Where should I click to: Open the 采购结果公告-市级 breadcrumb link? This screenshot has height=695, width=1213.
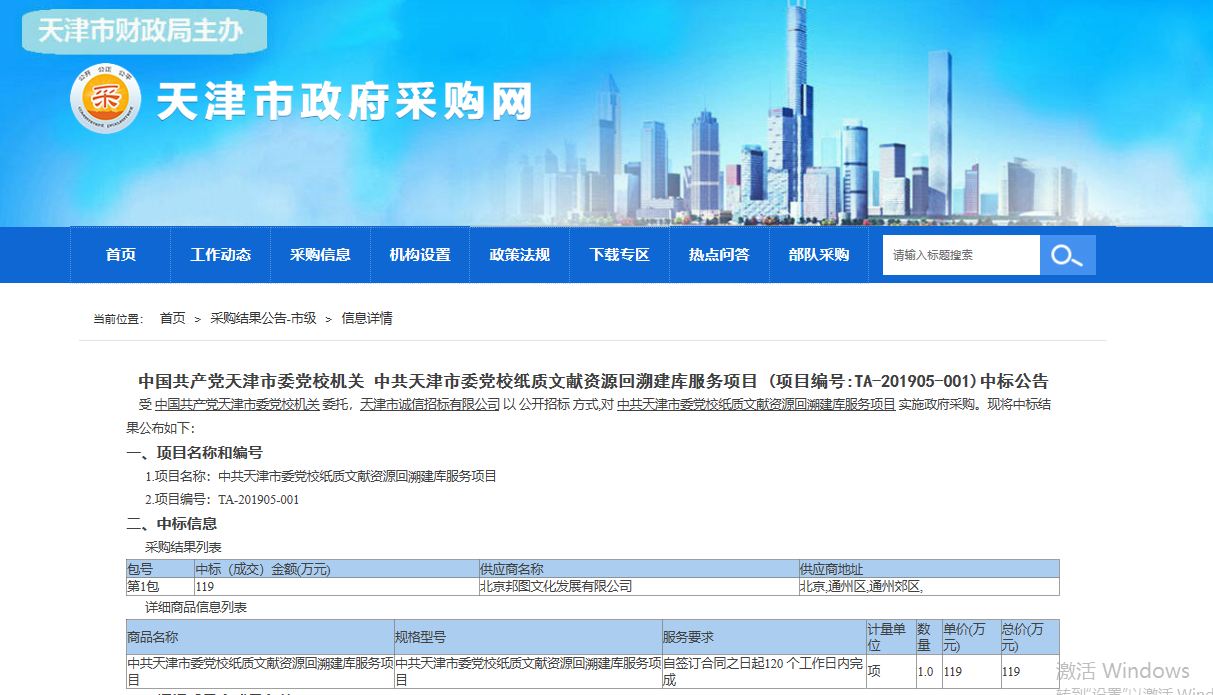(263, 318)
